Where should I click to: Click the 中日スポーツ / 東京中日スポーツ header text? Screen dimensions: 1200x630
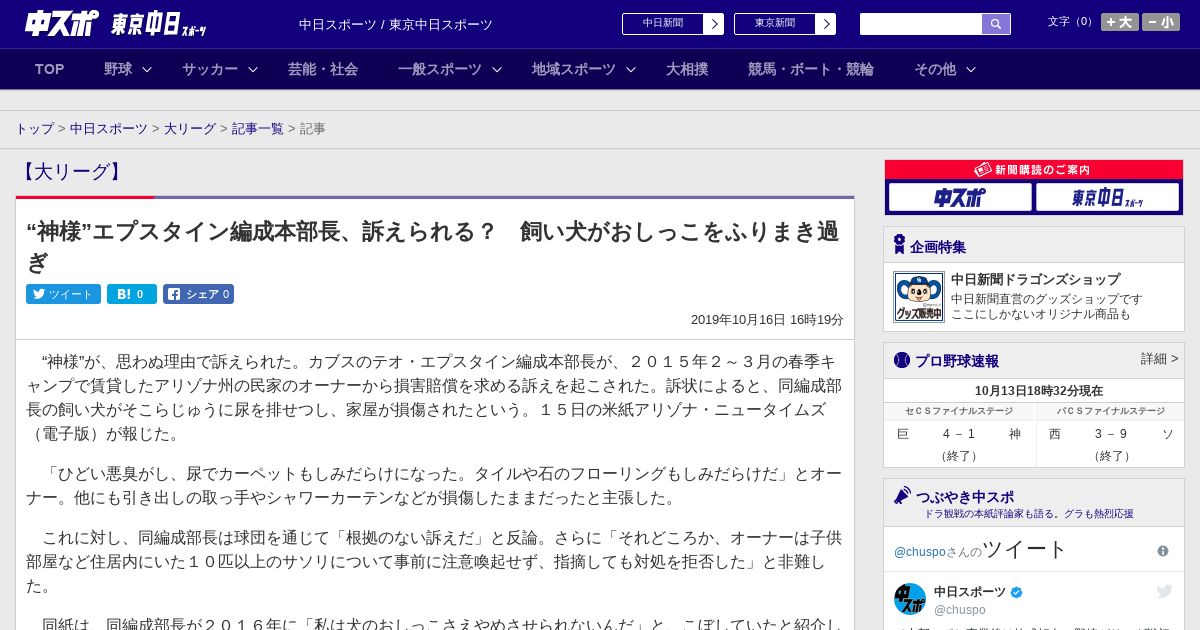(396, 24)
